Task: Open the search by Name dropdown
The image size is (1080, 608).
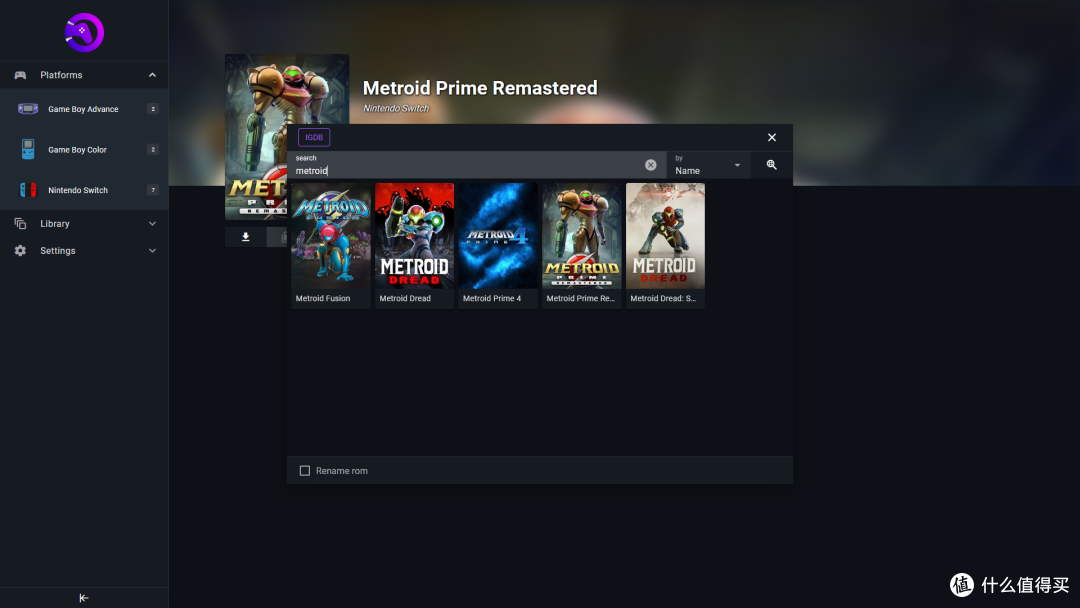Action: (x=708, y=166)
